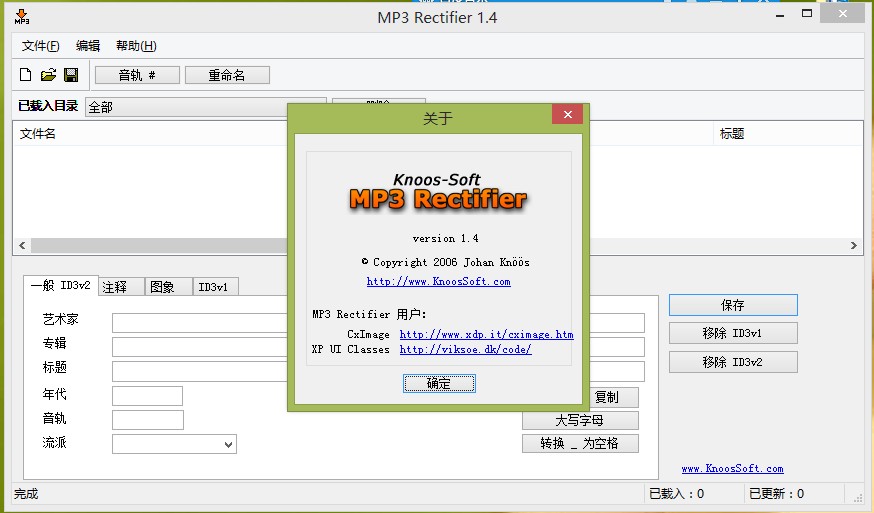Image resolution: width=874 pixels, height=513 pixels.
Task: Open the 帮助(H) menu
Action: point(136,46)
